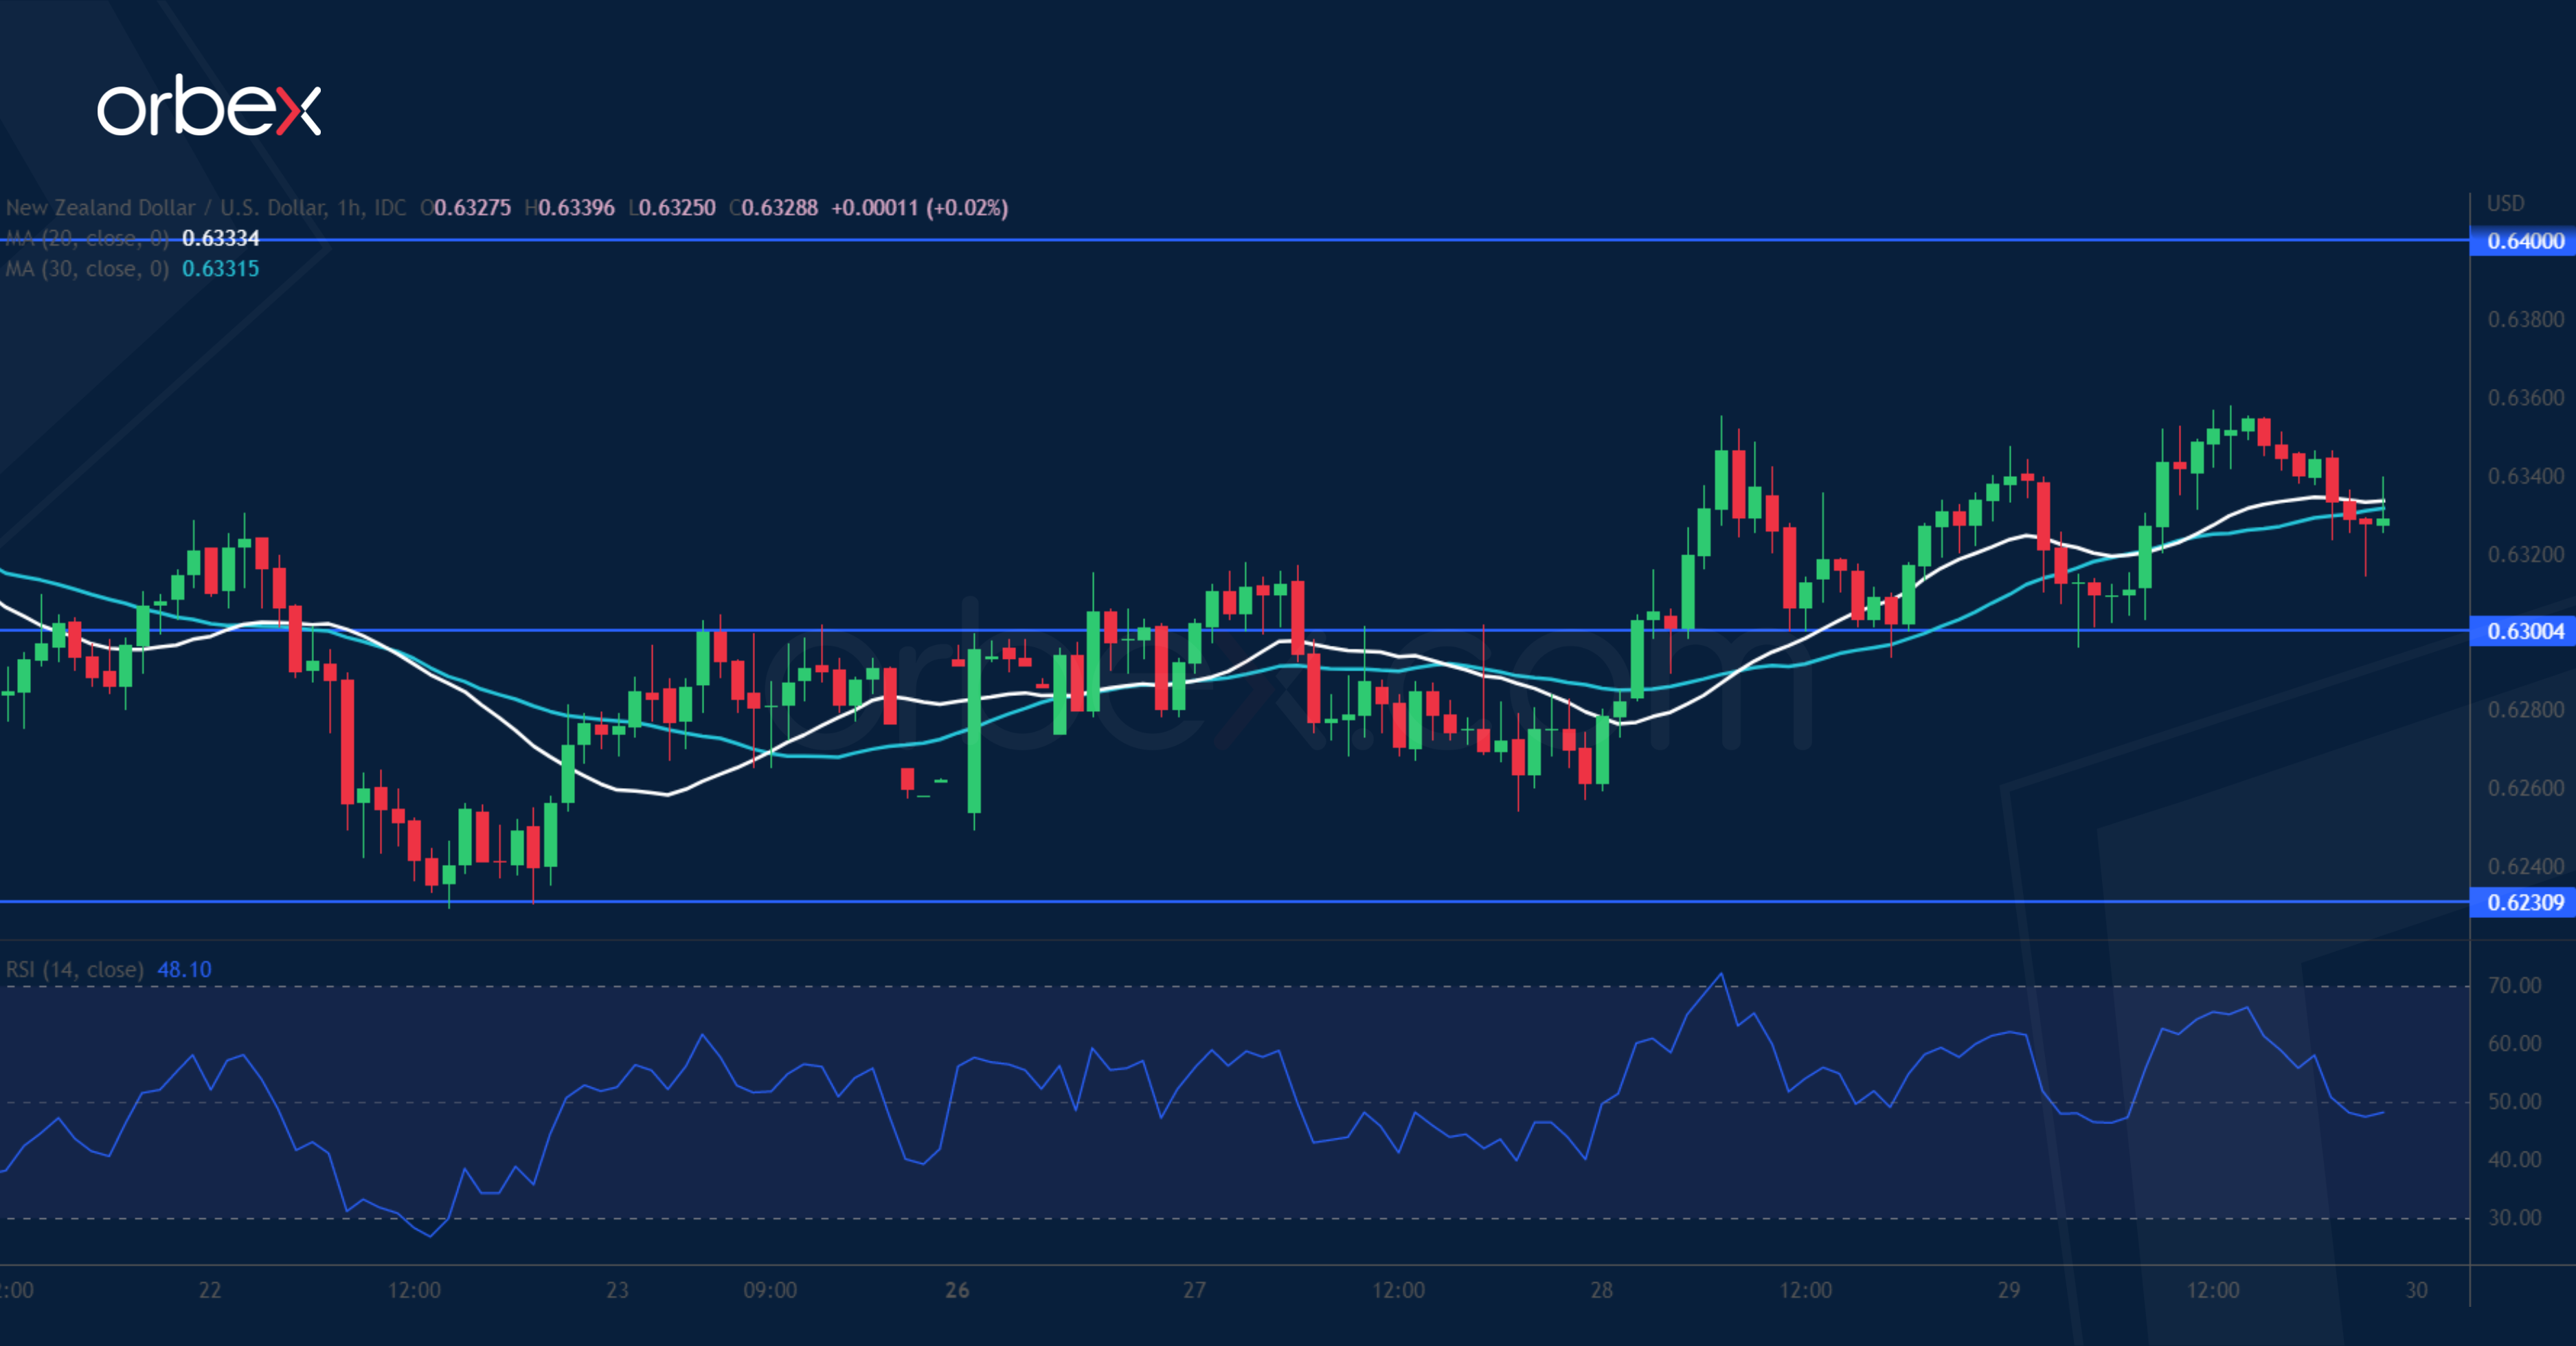Click the MA (30, close, 0) indicator label

(87, 269)
